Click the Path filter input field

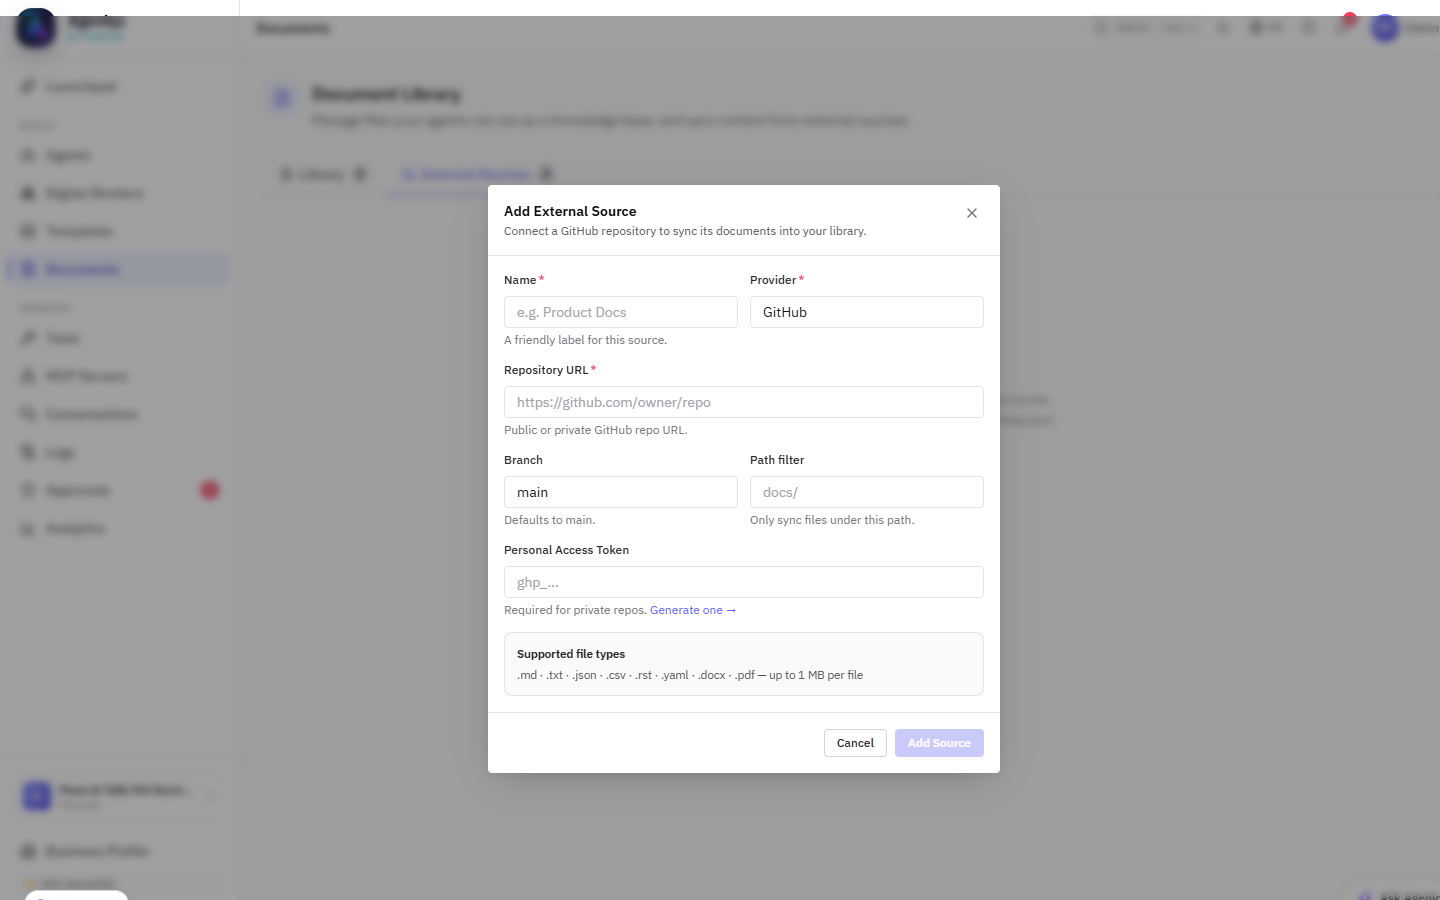[x=867, y=492]
